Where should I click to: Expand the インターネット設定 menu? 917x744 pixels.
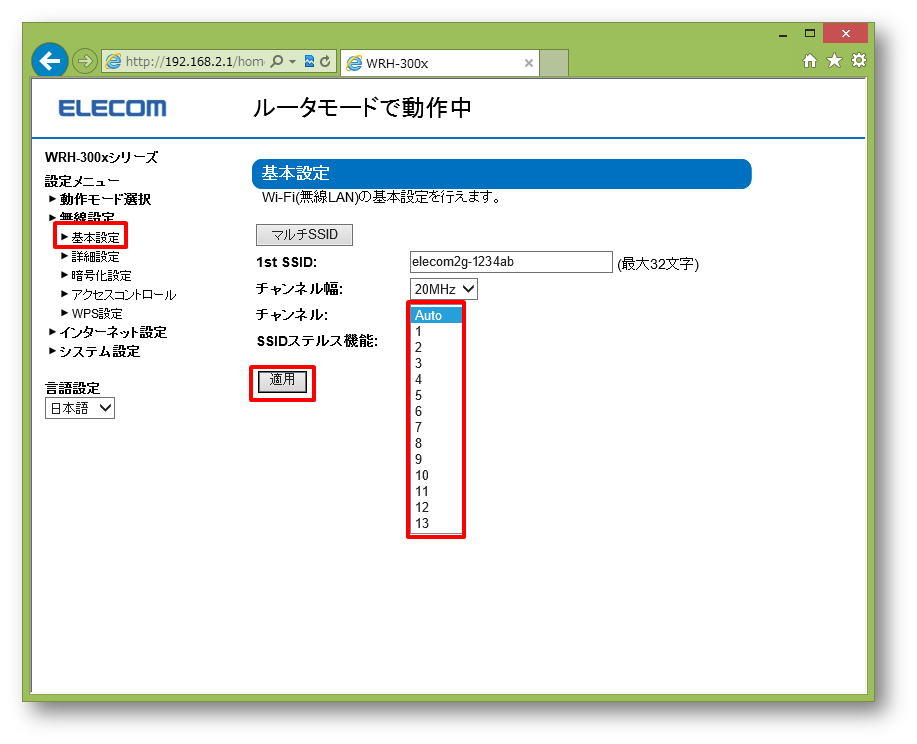coord(113,333)
